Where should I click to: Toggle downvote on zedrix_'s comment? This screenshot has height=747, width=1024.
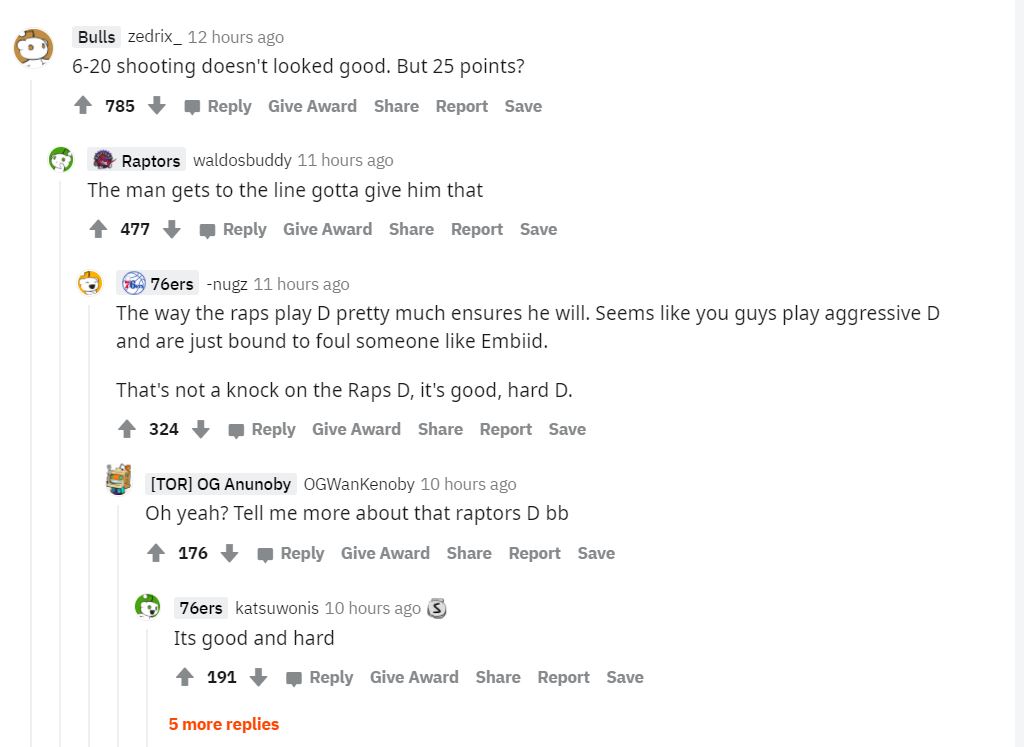pyautogui.click(x=157, y=105)
